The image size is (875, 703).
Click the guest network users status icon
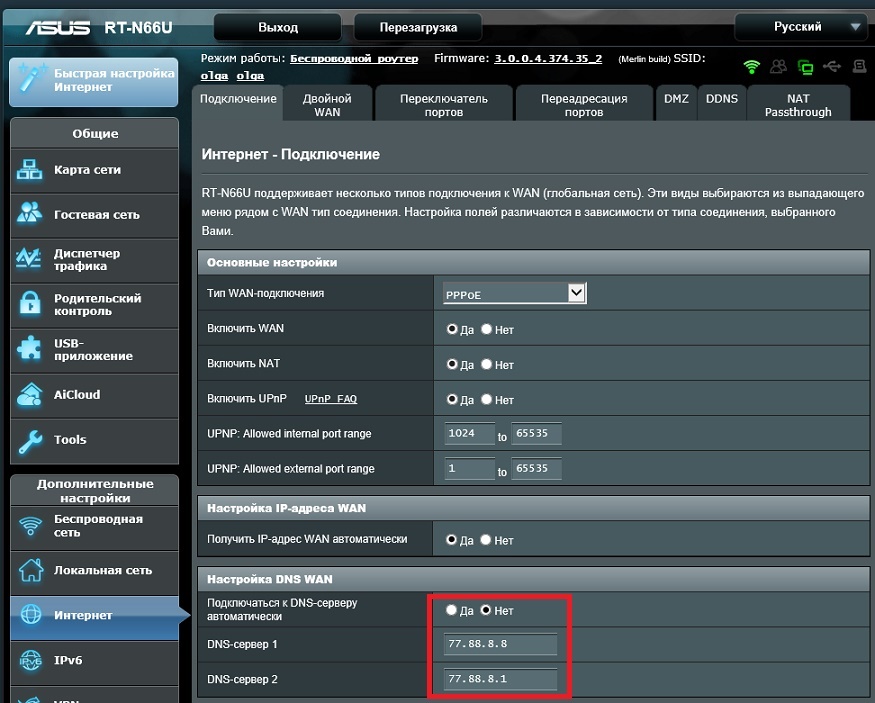pos(778,67)
